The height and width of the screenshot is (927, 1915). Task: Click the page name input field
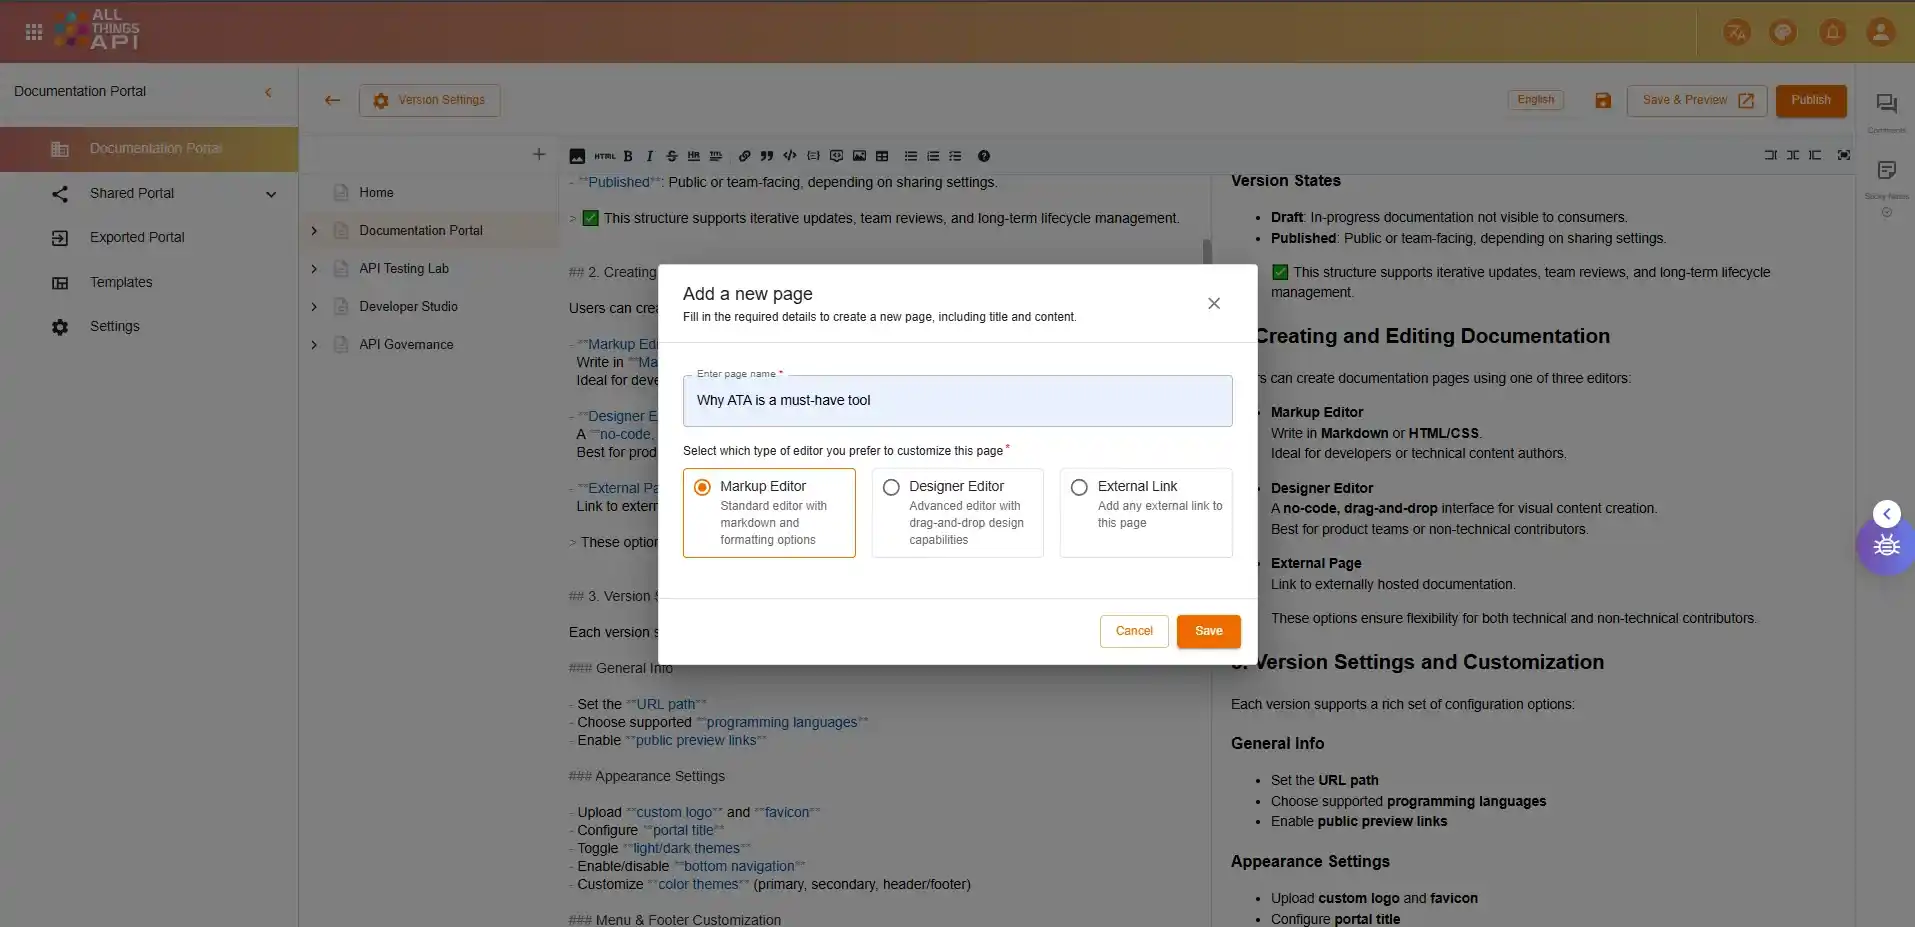[x=957, y=401]
